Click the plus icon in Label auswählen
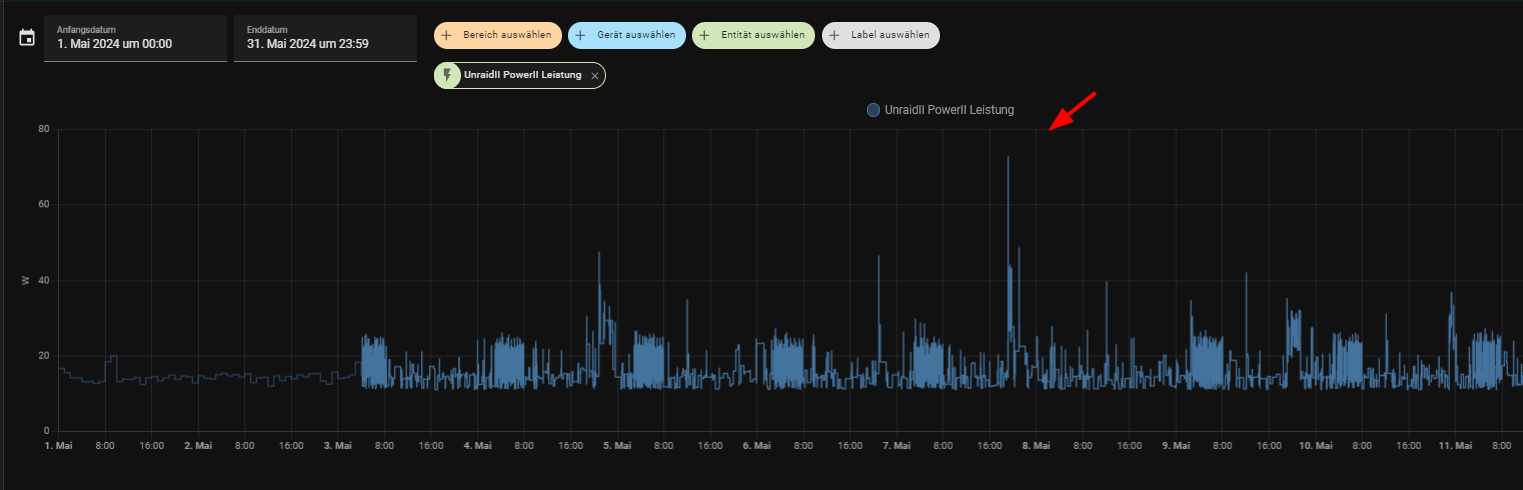Viewport: 1523px width, 490px height. [835, 35]
